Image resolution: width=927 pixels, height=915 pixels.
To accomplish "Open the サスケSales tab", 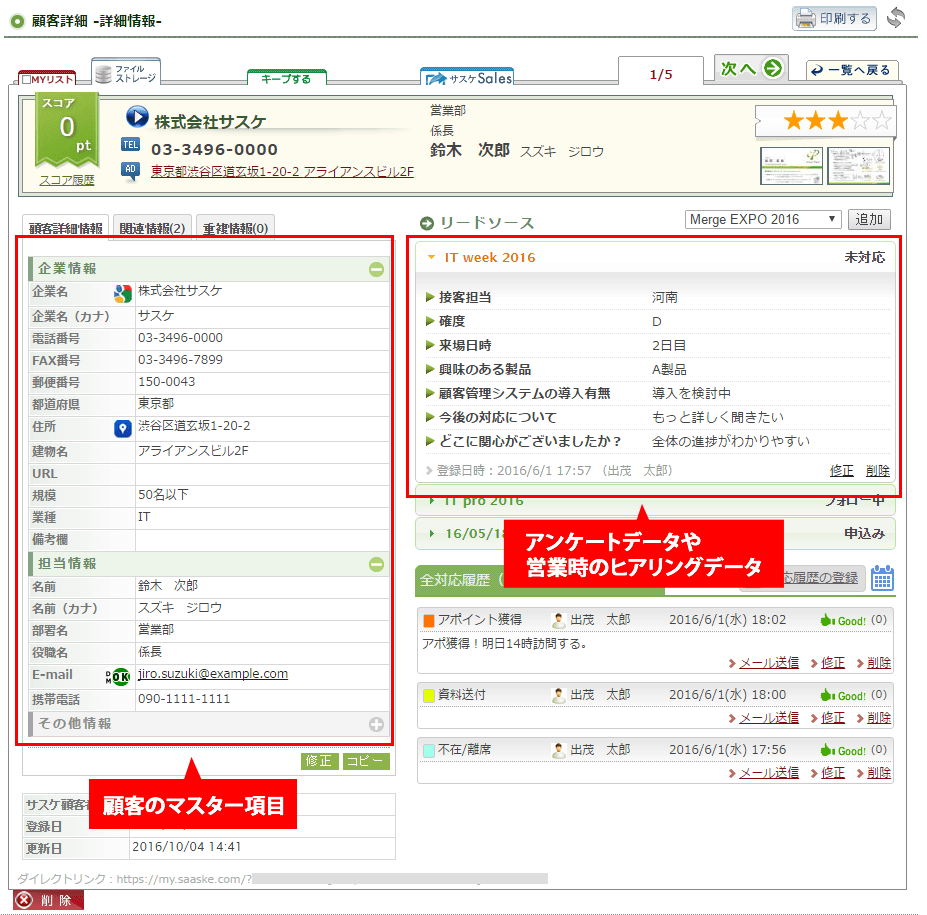I will point(467,77).
